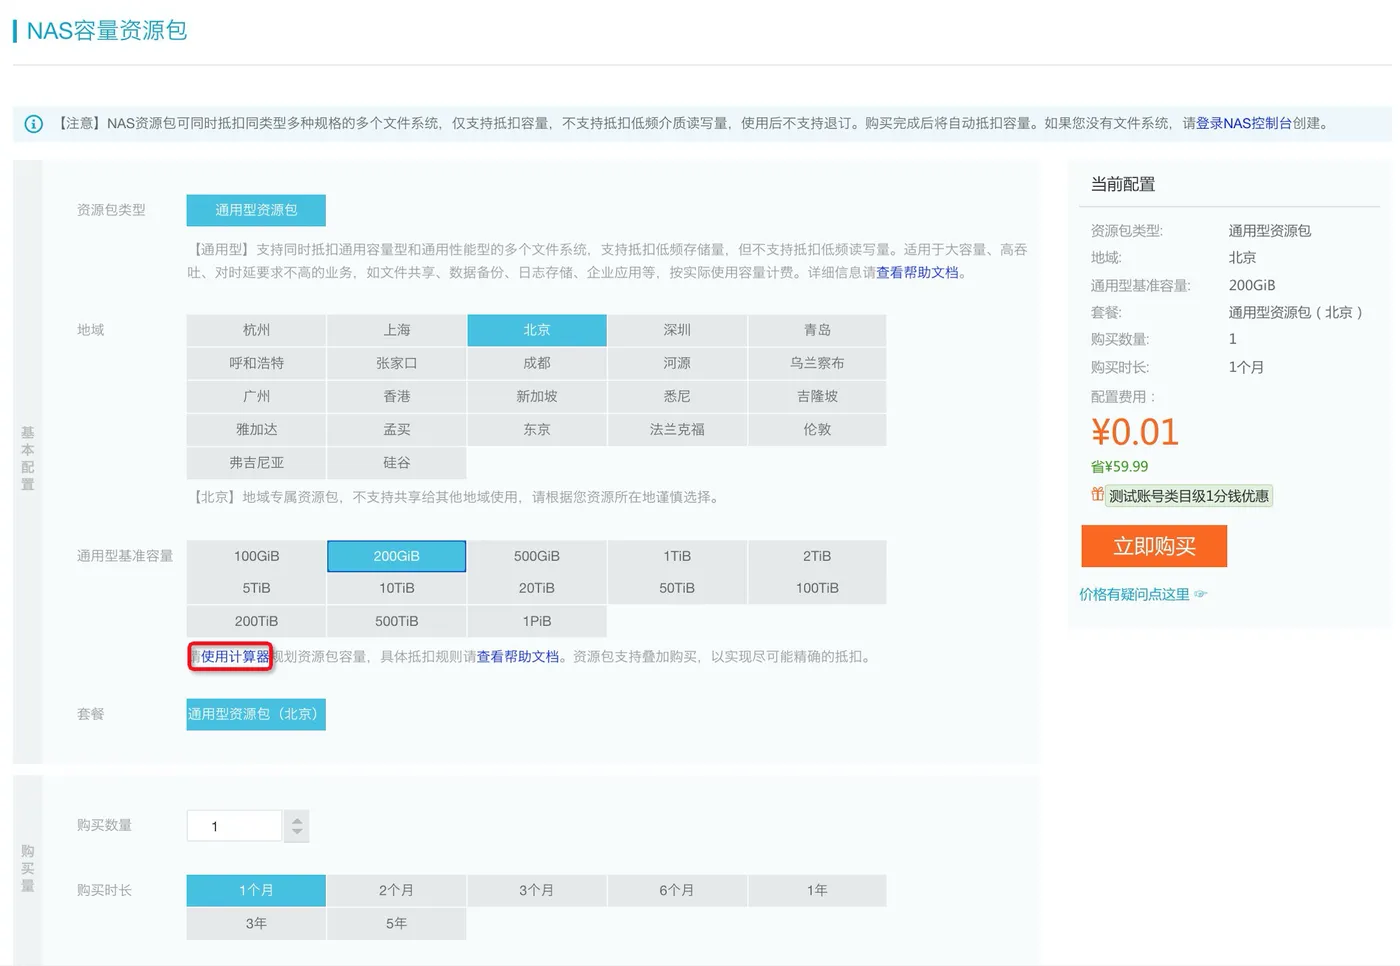Open 查看帮助文档 link under resource type

tap(917, 272)
